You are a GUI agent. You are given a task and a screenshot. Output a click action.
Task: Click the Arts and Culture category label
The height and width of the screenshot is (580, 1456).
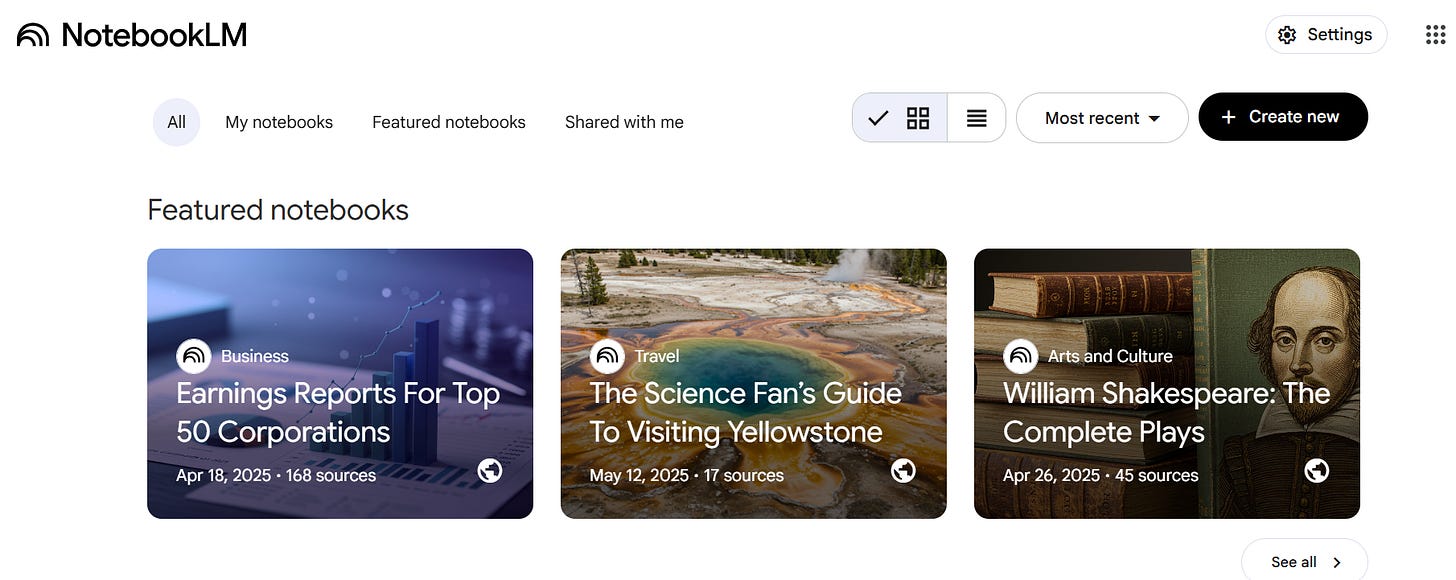1110,356
